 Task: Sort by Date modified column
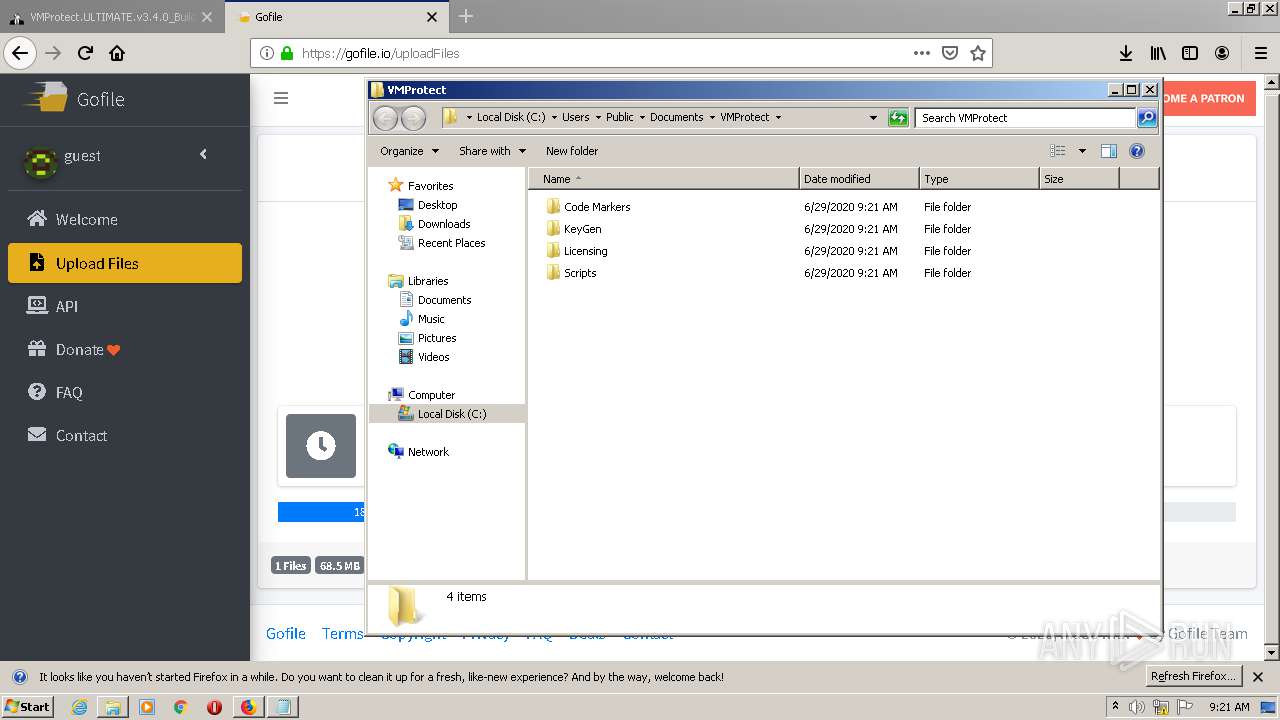click(x=859, y=179)
